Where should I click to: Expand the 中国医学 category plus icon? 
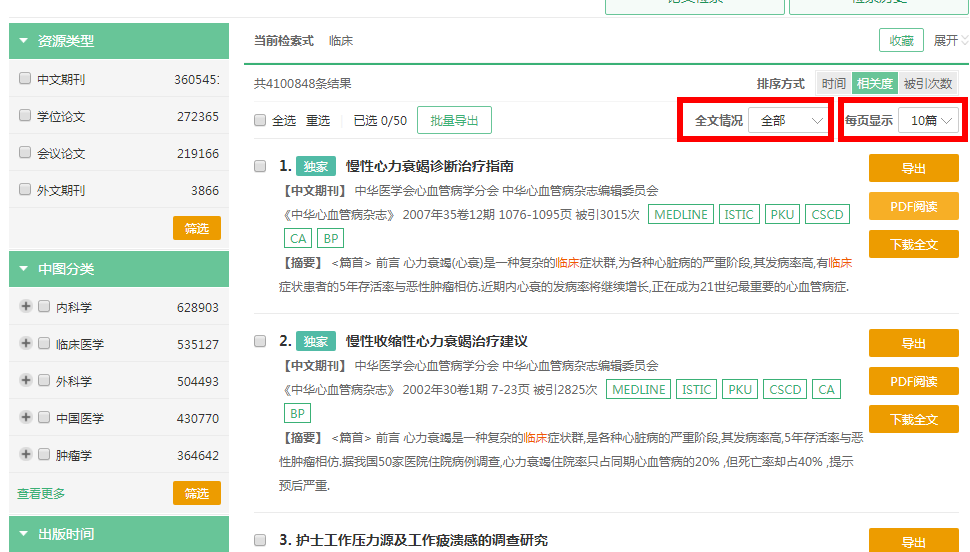[26, 418]
